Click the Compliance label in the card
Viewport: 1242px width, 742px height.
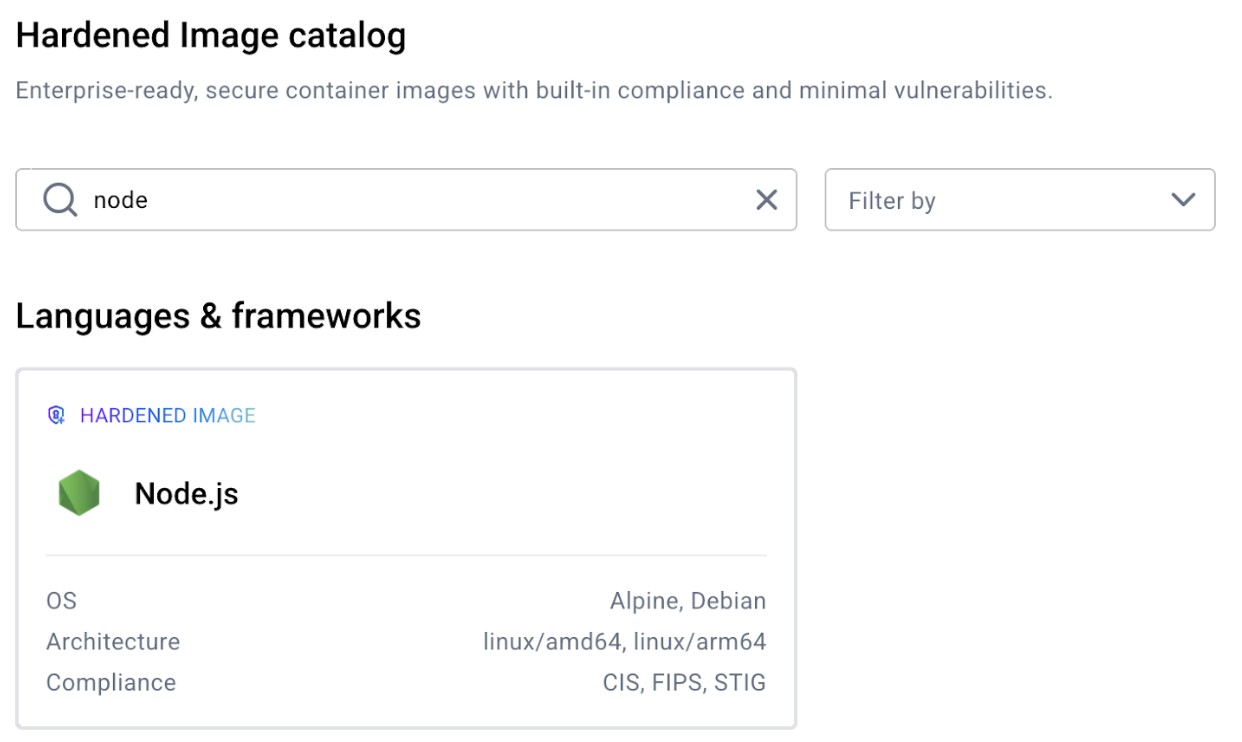point(111,683)
